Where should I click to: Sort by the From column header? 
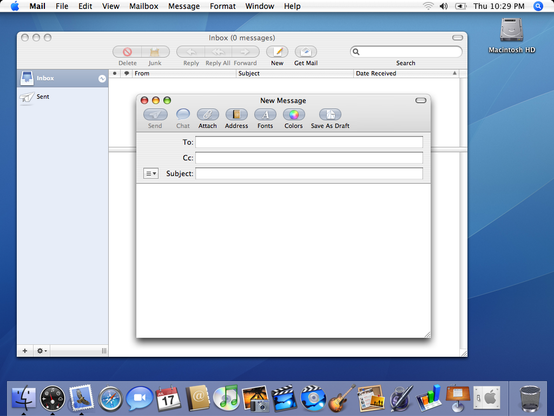(184, 74)
